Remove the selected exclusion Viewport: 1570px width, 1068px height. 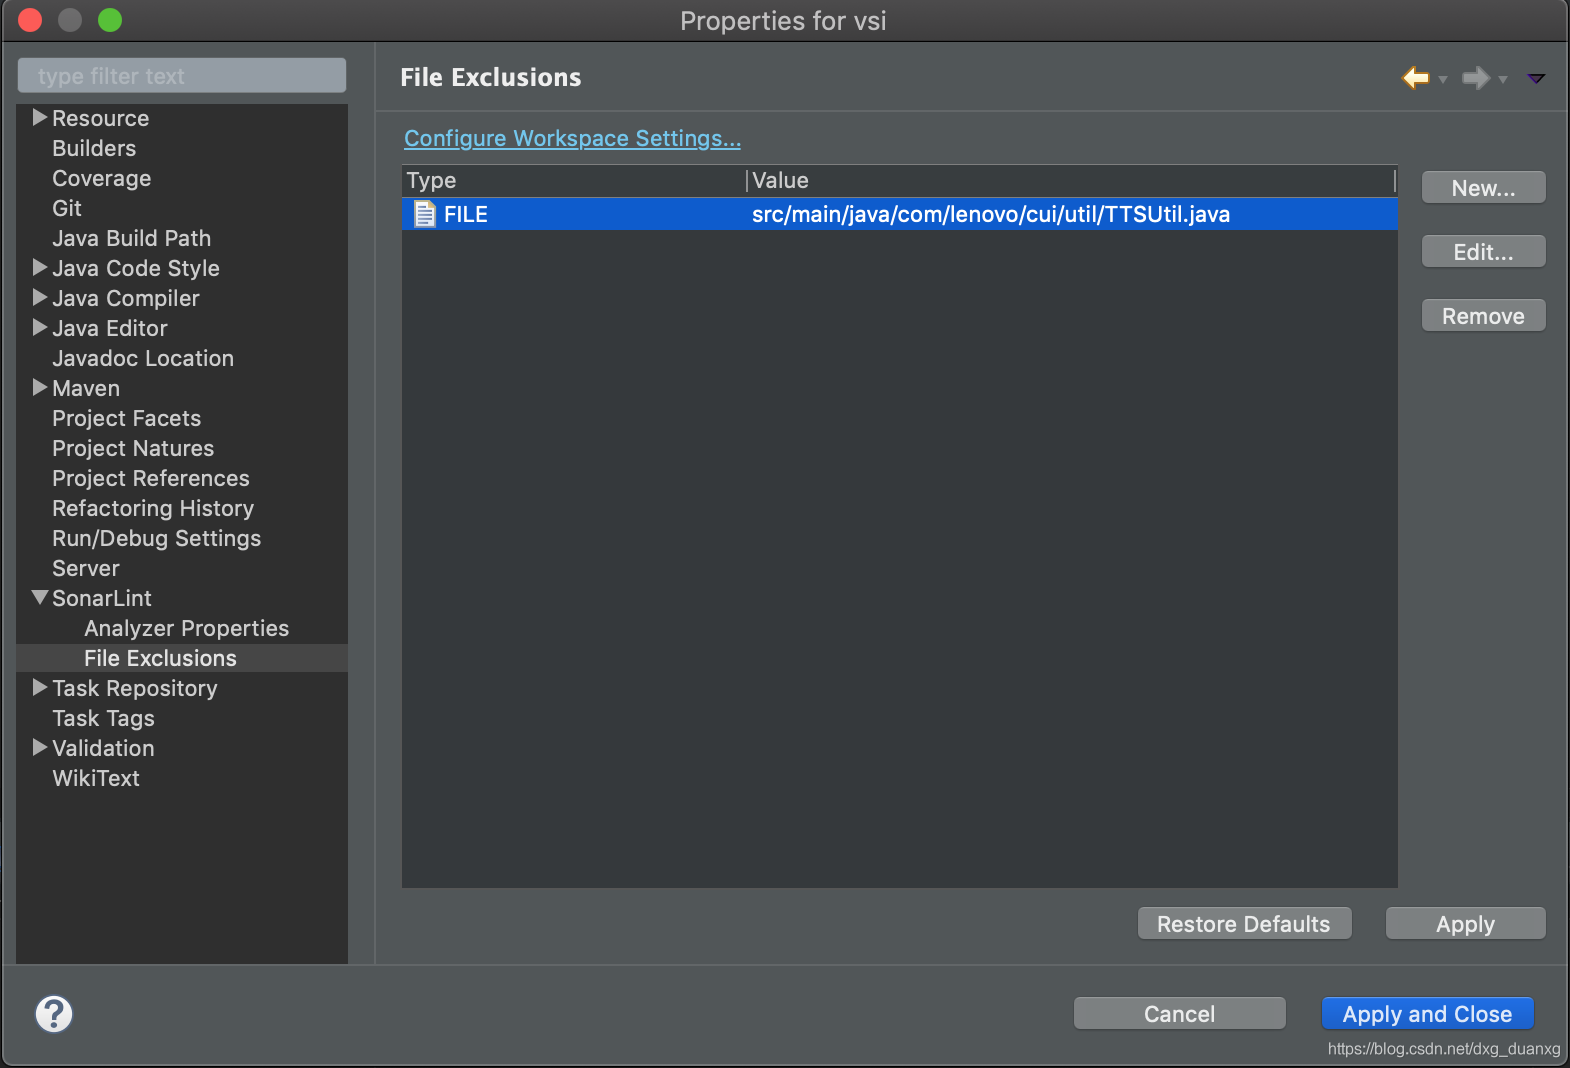pyautogui.click(x=1484, y=316)
